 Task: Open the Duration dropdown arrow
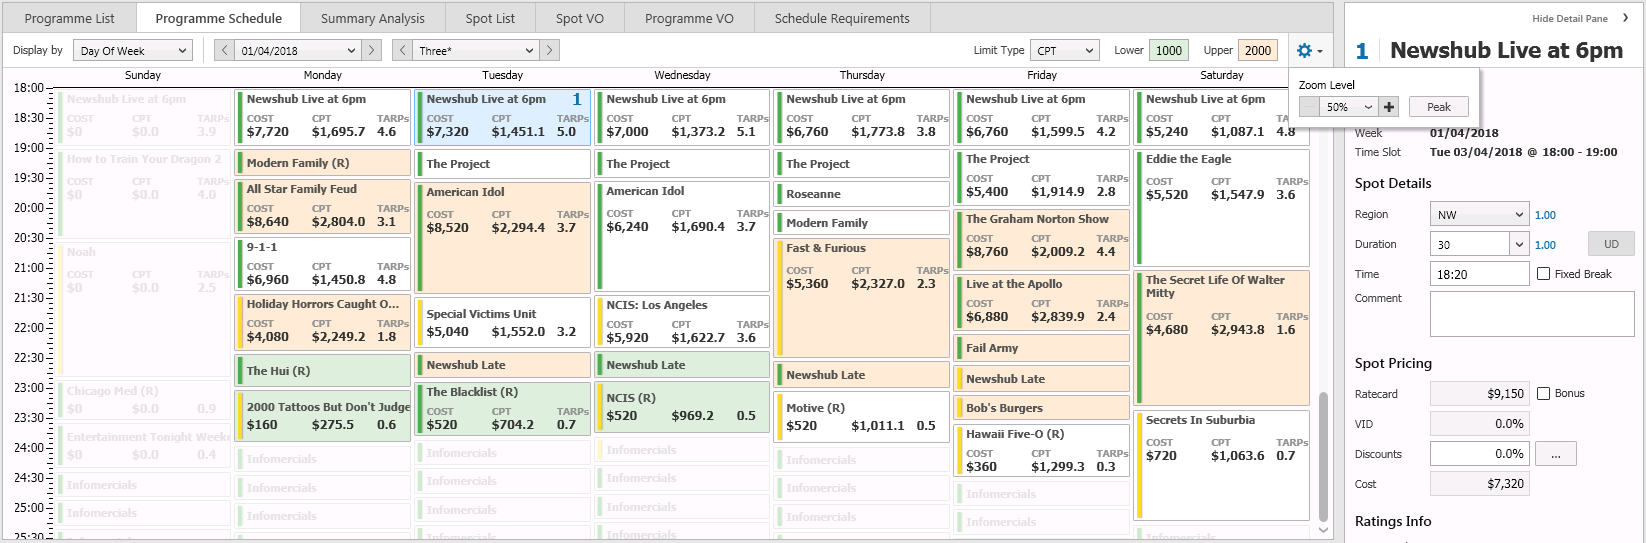pos(1519,244)
